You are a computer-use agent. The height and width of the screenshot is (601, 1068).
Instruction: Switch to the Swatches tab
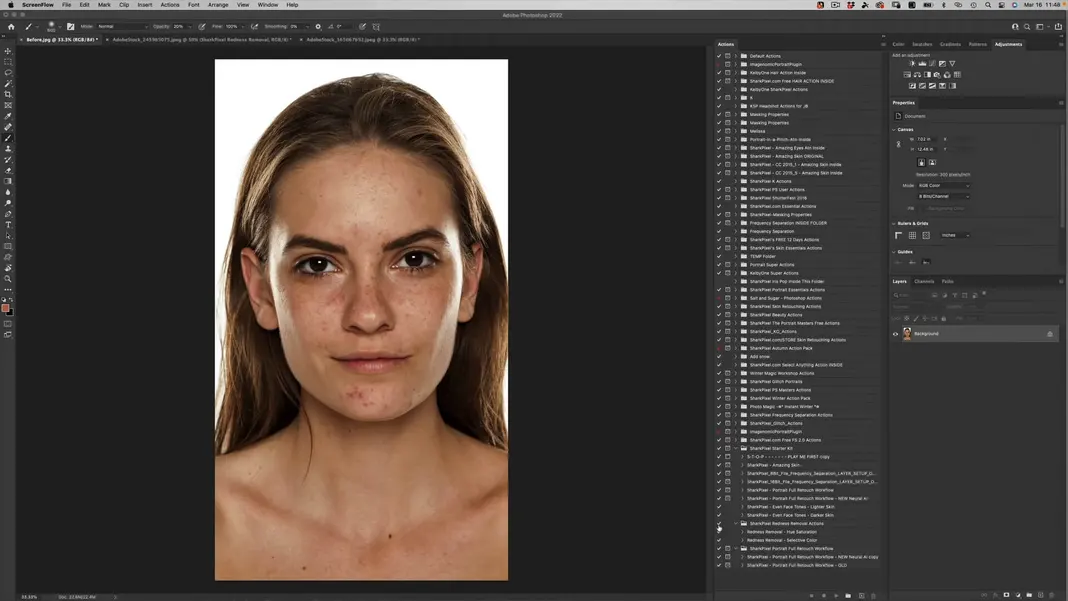pyautogui.click(x=922, y=44)
